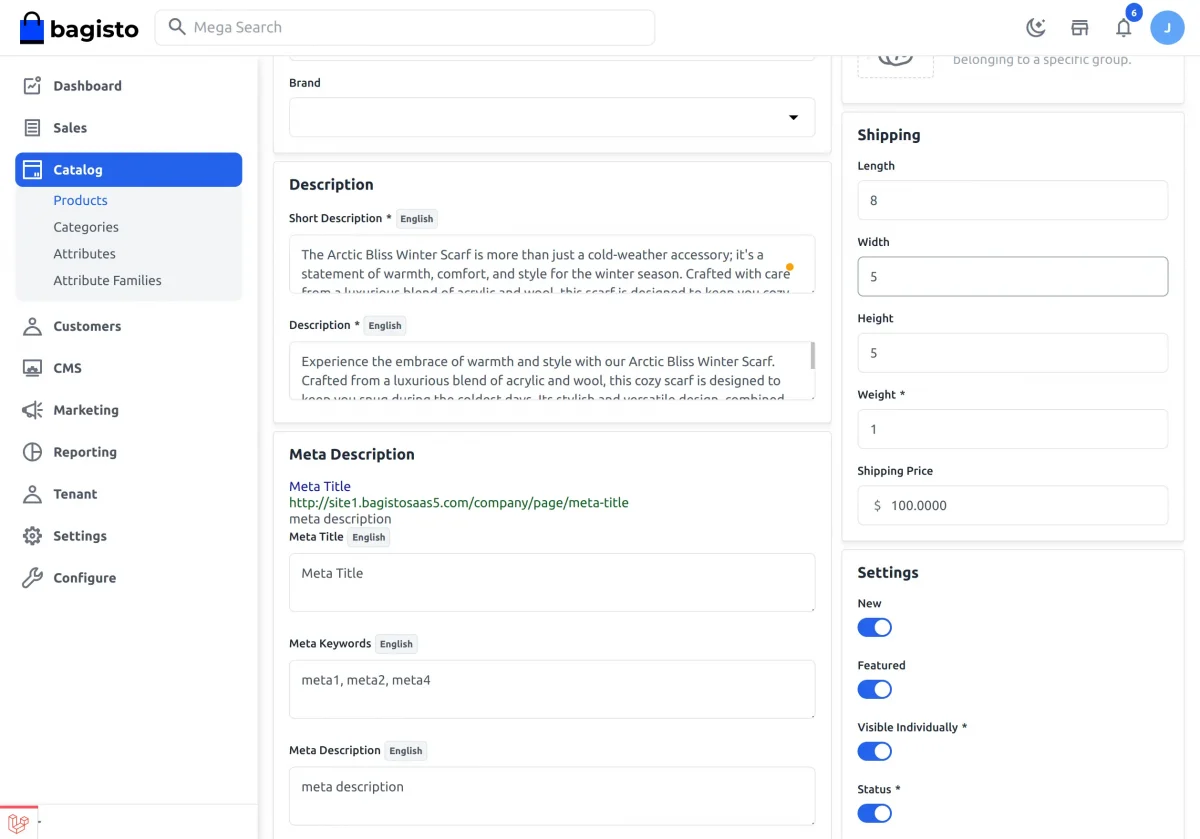The image size is (1200, 839).
Task: Open notifications bell icon
Action: coord(1124,28)
